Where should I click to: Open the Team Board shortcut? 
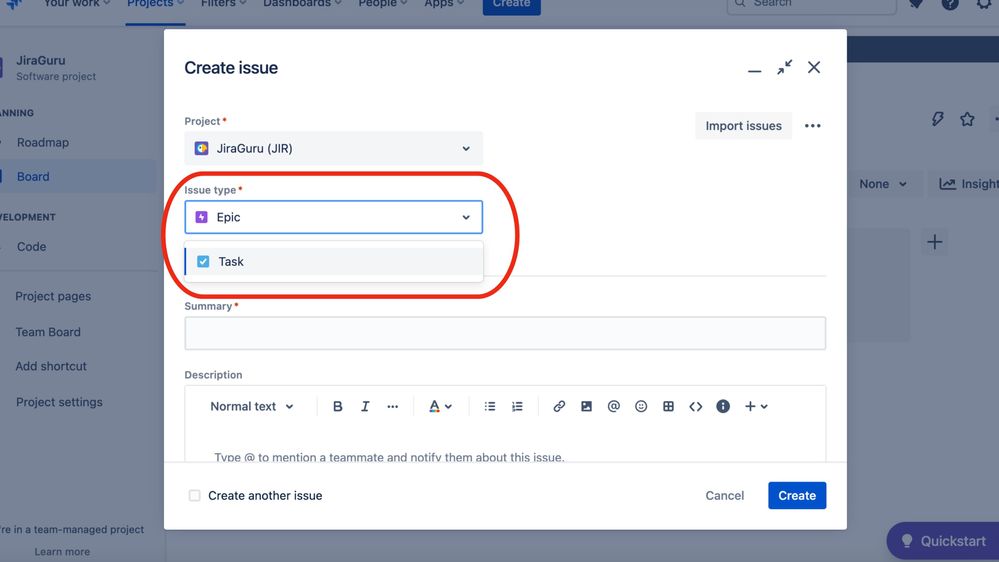[x=48, y=333]
